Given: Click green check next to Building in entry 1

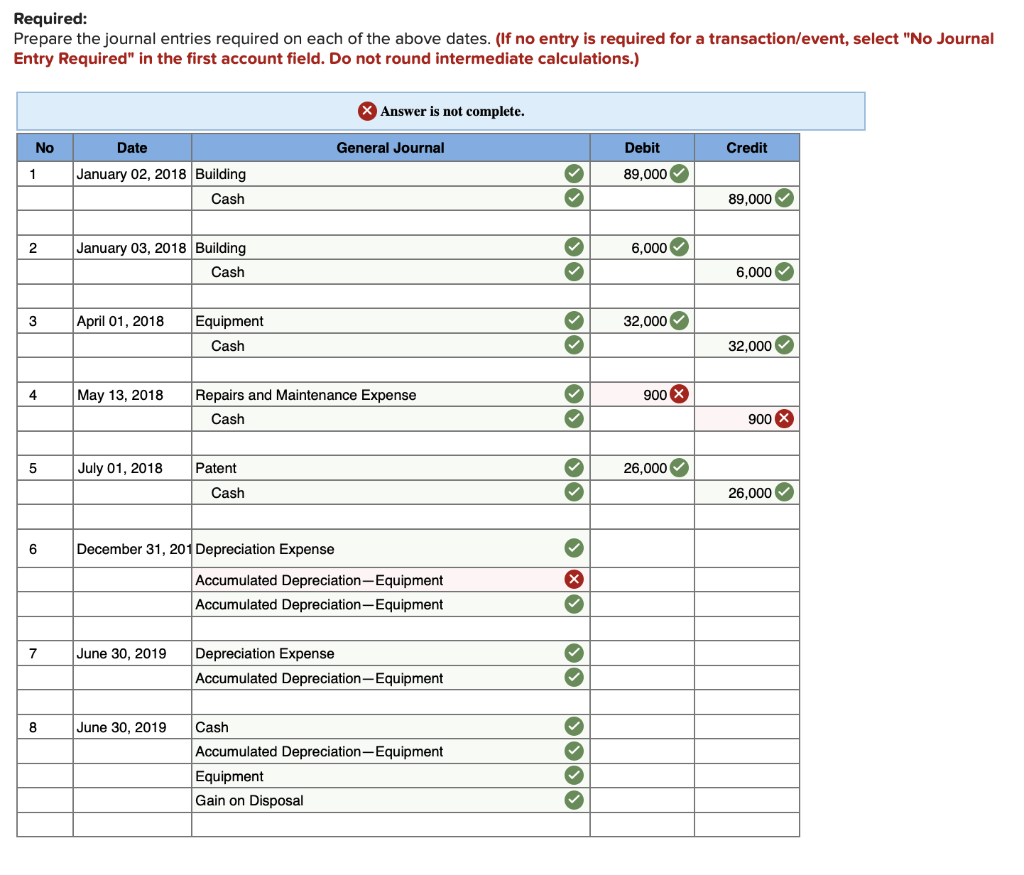Looking at the screenshot, I should (x=574, y=174).
